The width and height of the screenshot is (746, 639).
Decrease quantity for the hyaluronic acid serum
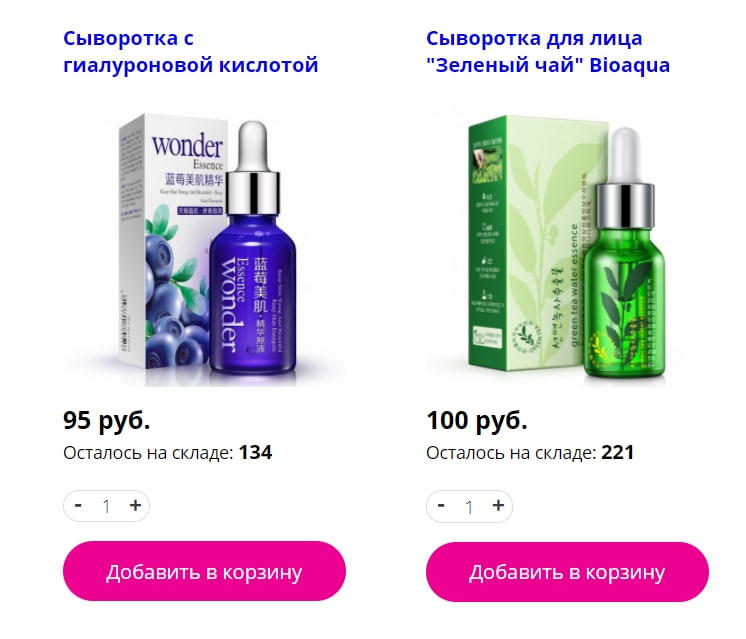[79, 505]
